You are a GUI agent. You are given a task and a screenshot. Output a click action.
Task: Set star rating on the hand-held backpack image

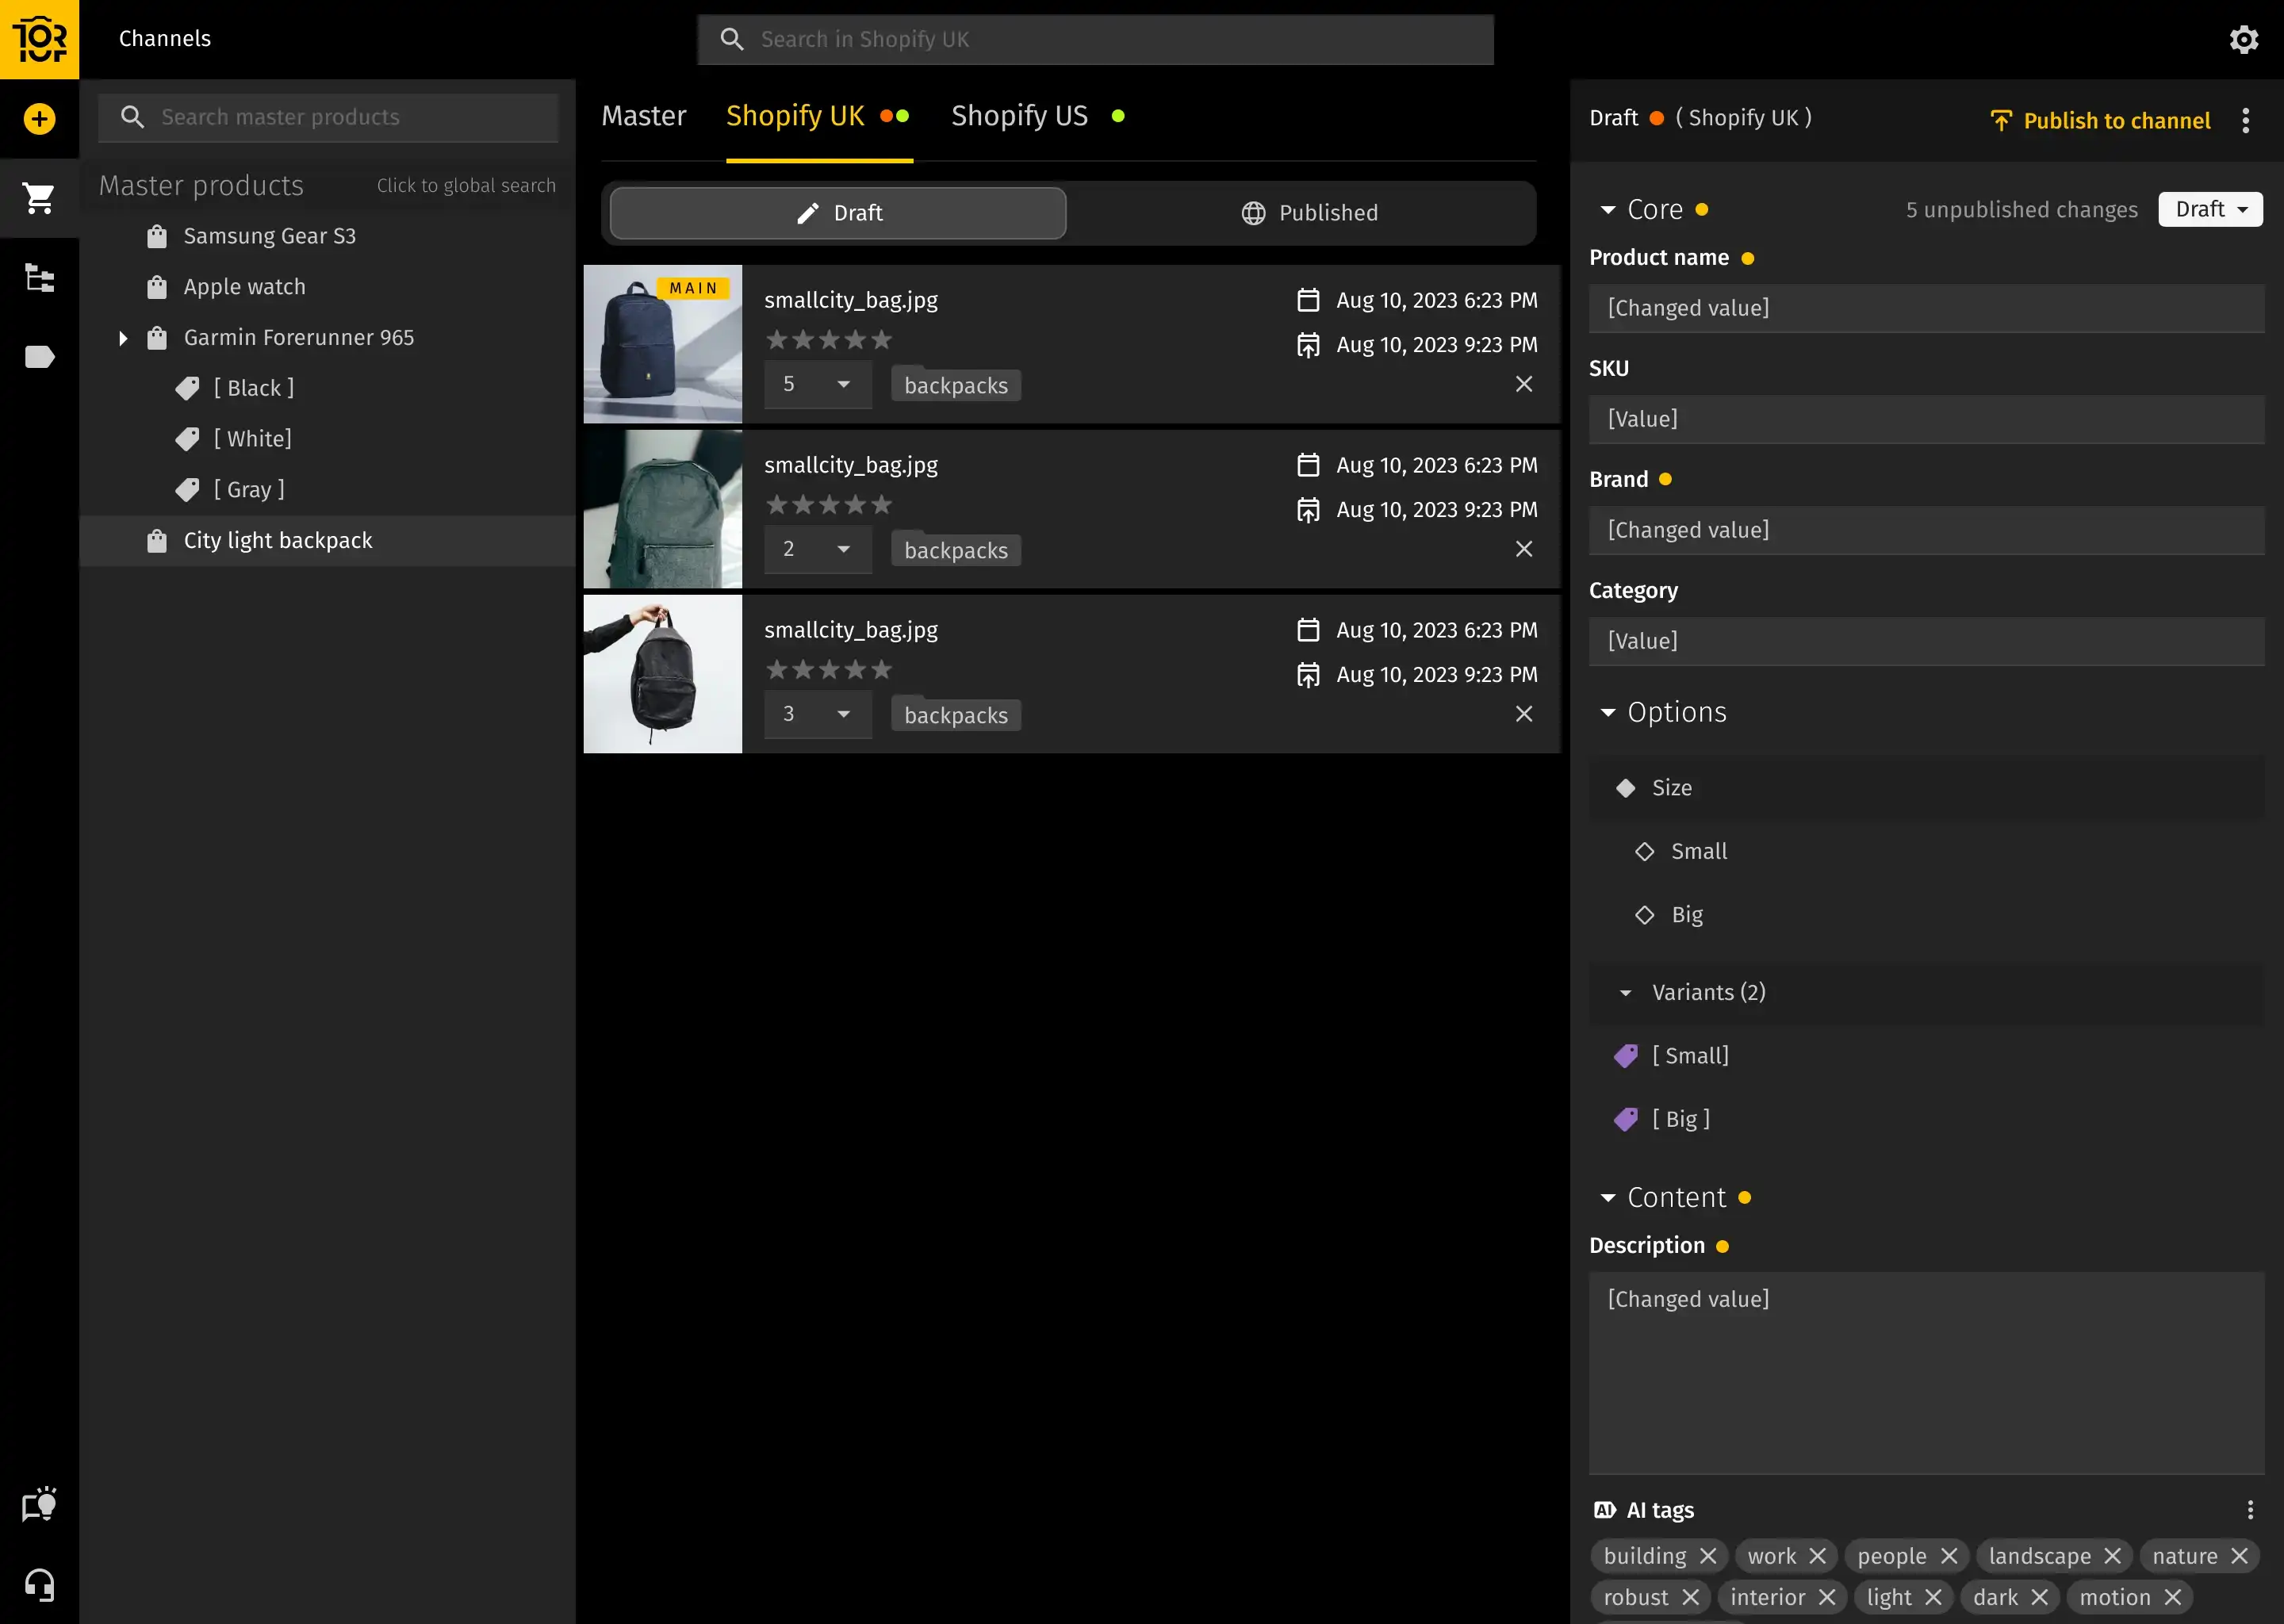pyautogui.click(x=828, y=670)
